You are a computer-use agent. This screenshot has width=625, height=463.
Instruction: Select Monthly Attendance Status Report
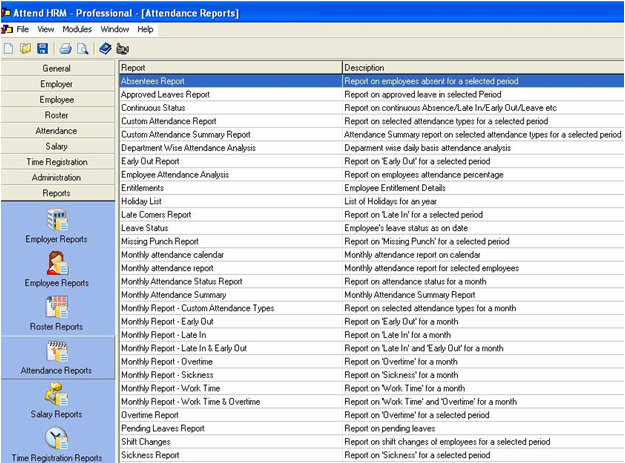[371, 281]
